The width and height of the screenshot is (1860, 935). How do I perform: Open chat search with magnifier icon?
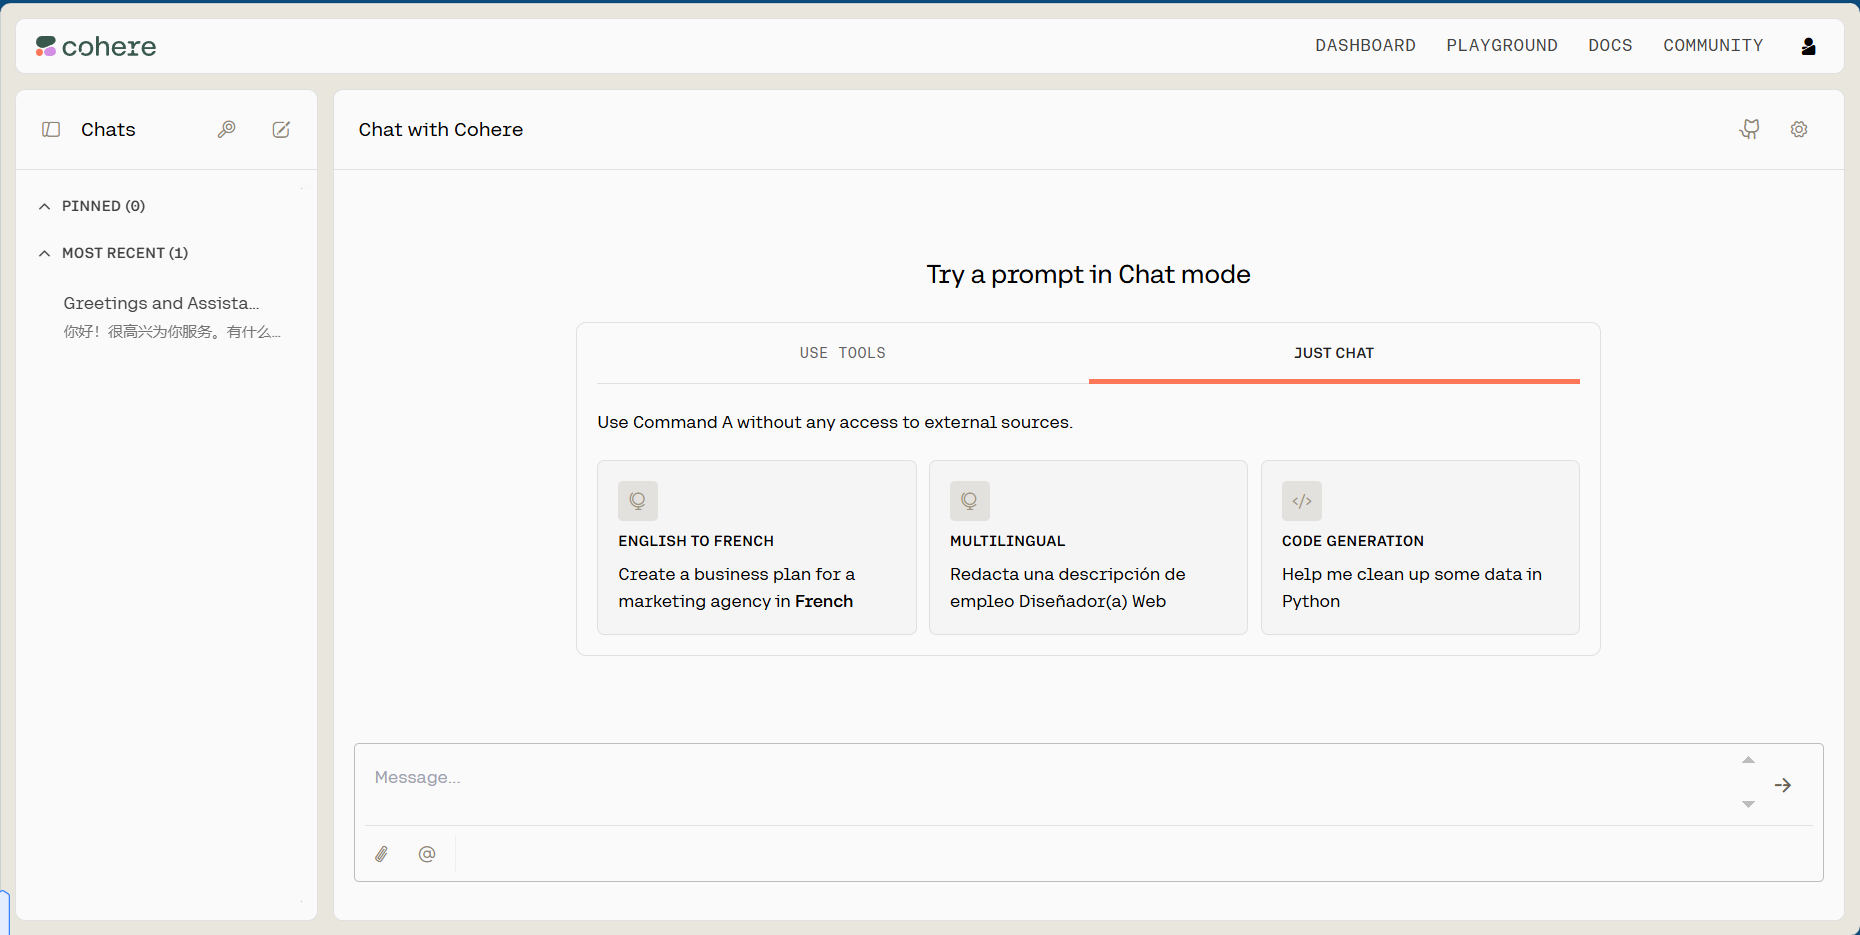click(227, 129)
